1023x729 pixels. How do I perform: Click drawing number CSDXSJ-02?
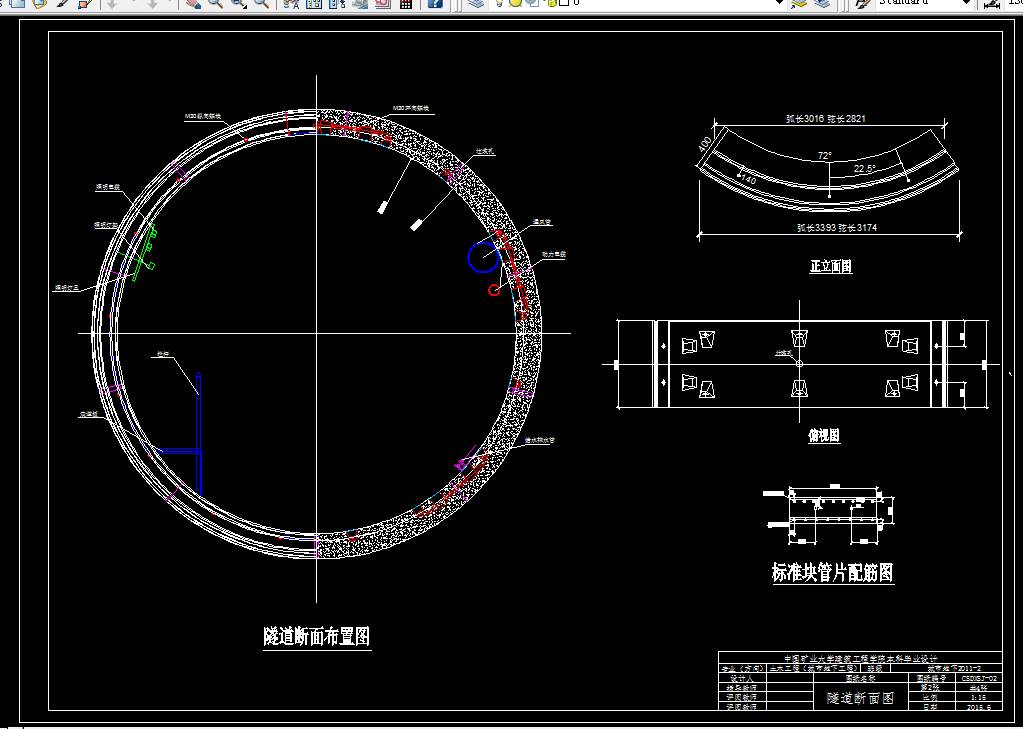979,678
